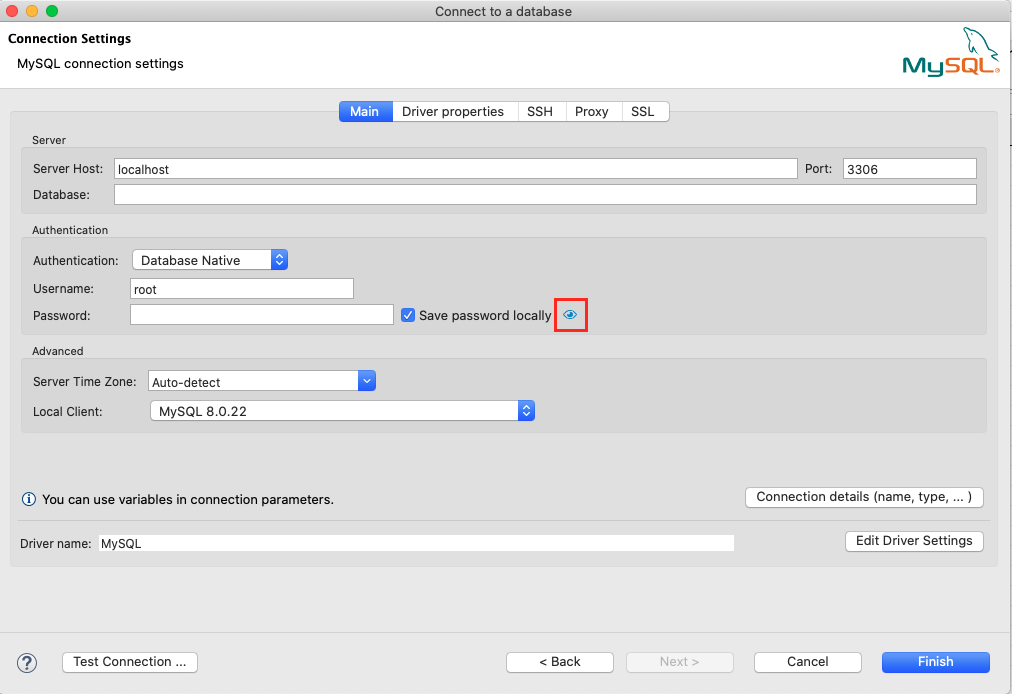The width and height of the screenshot is (1012, 694).
Task: Focus the Password input field
Action: [262, 315]
